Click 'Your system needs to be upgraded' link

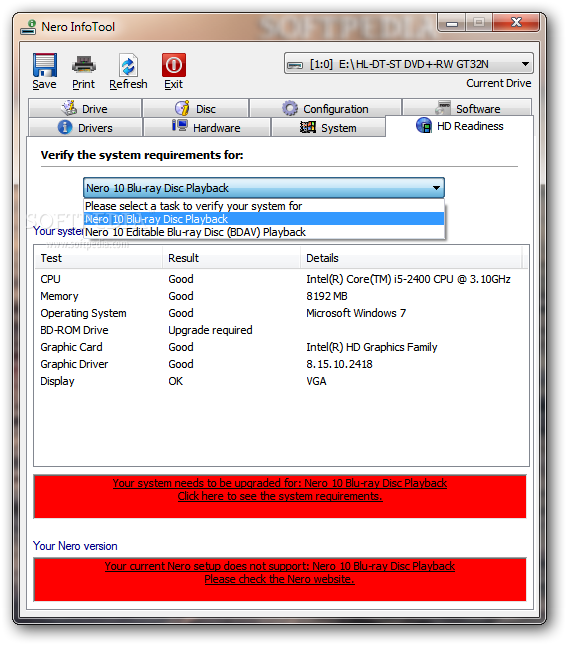280,483
